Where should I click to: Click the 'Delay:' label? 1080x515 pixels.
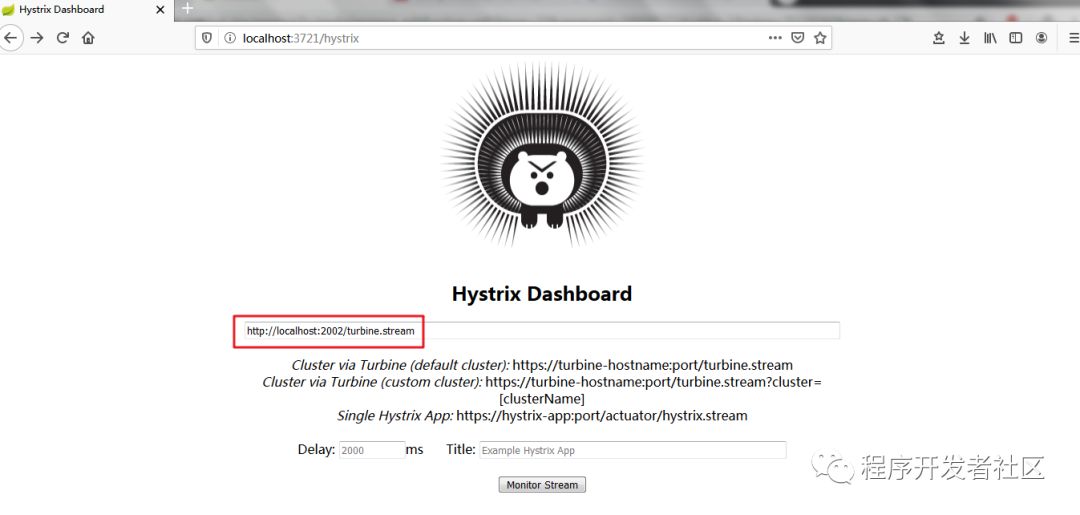[316, 450]
